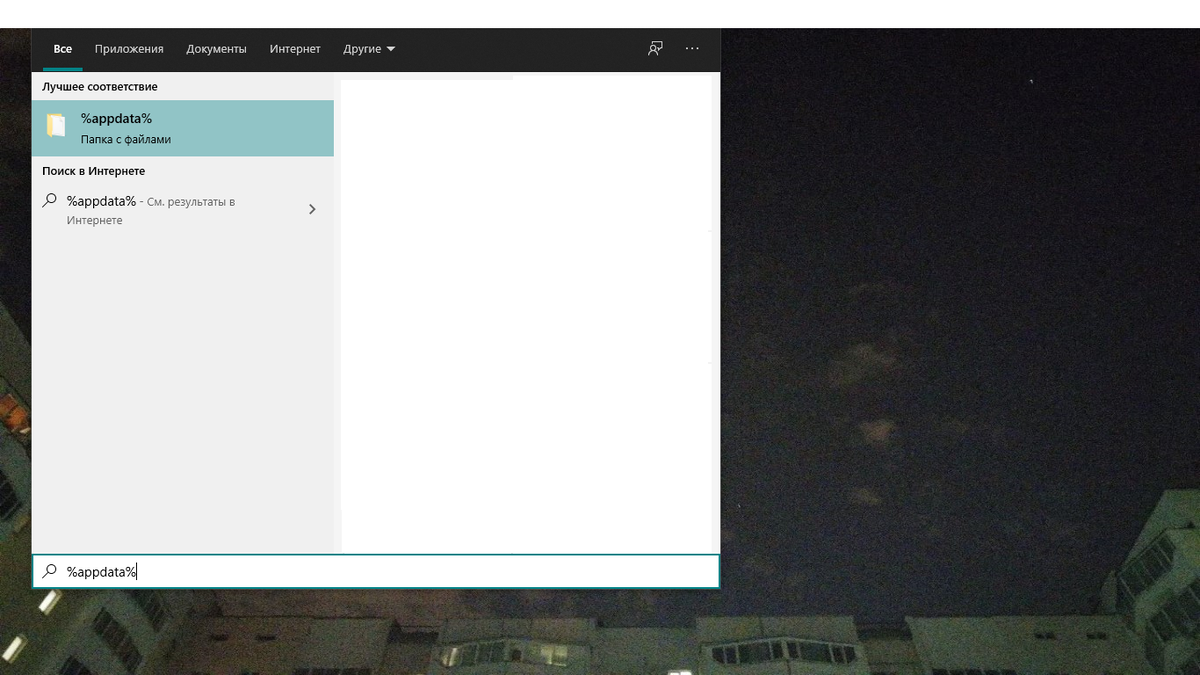Open the %appdata% file folder result
This screenshot has width=1200, height=675.
click(182, 128)
